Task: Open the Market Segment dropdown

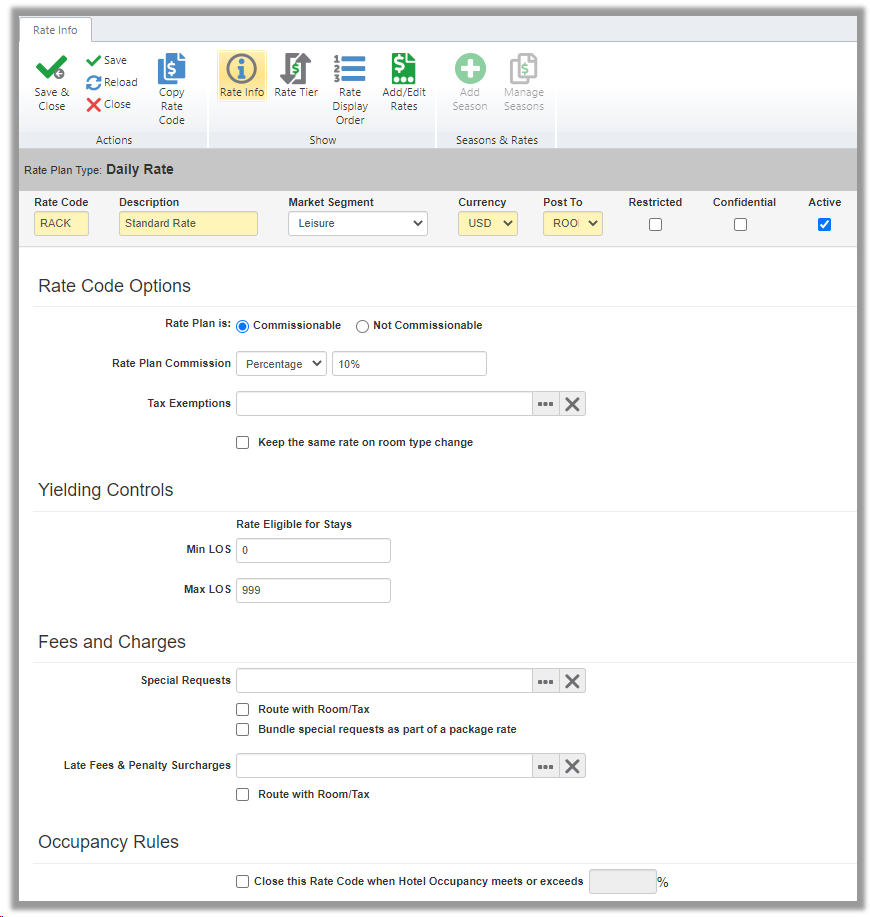Action: pos(358,223)
